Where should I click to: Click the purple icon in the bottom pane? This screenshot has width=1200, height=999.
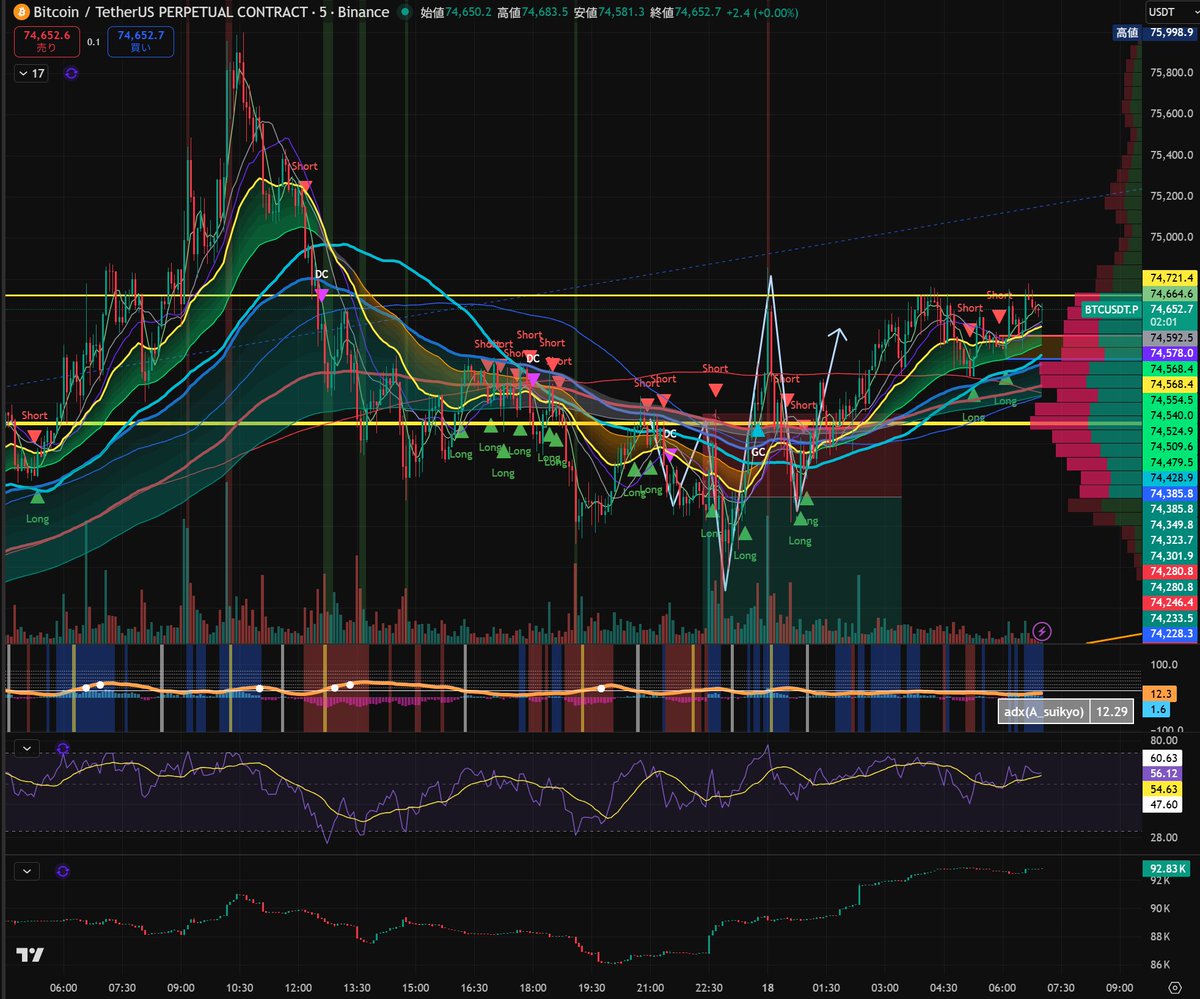click(x=64, y=870)
